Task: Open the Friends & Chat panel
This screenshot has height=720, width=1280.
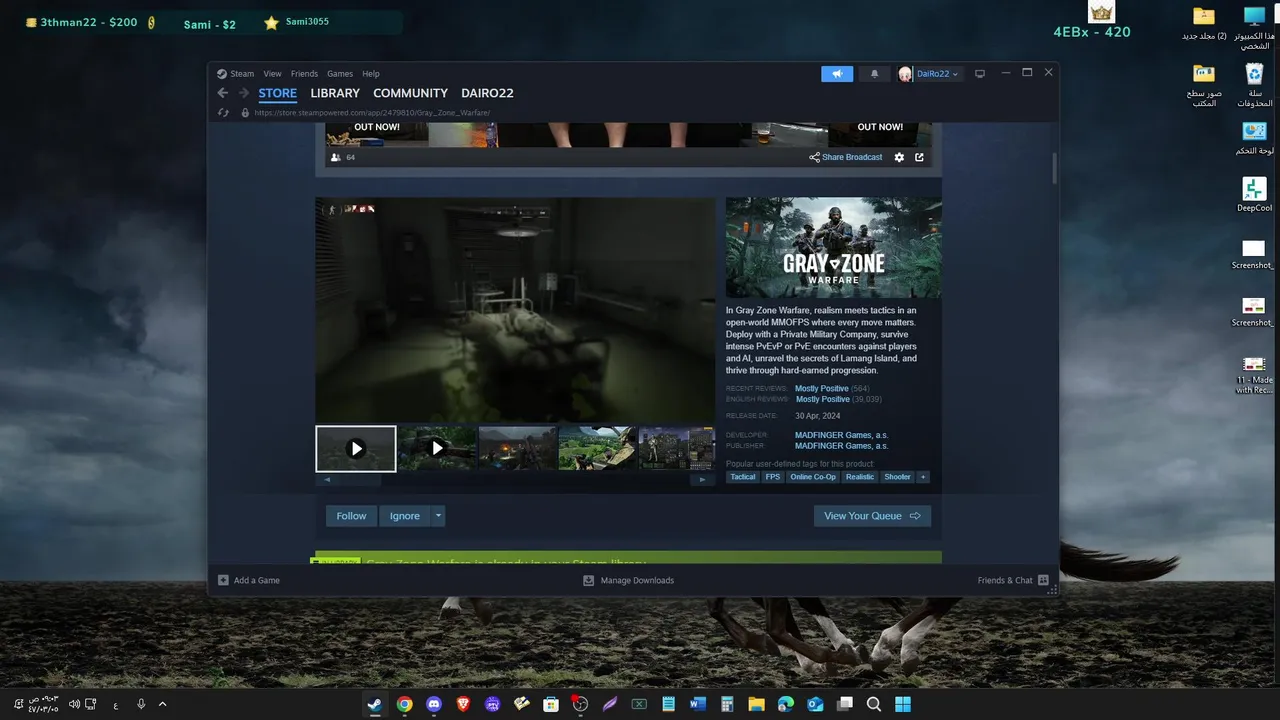Action: click(1013, 580)
